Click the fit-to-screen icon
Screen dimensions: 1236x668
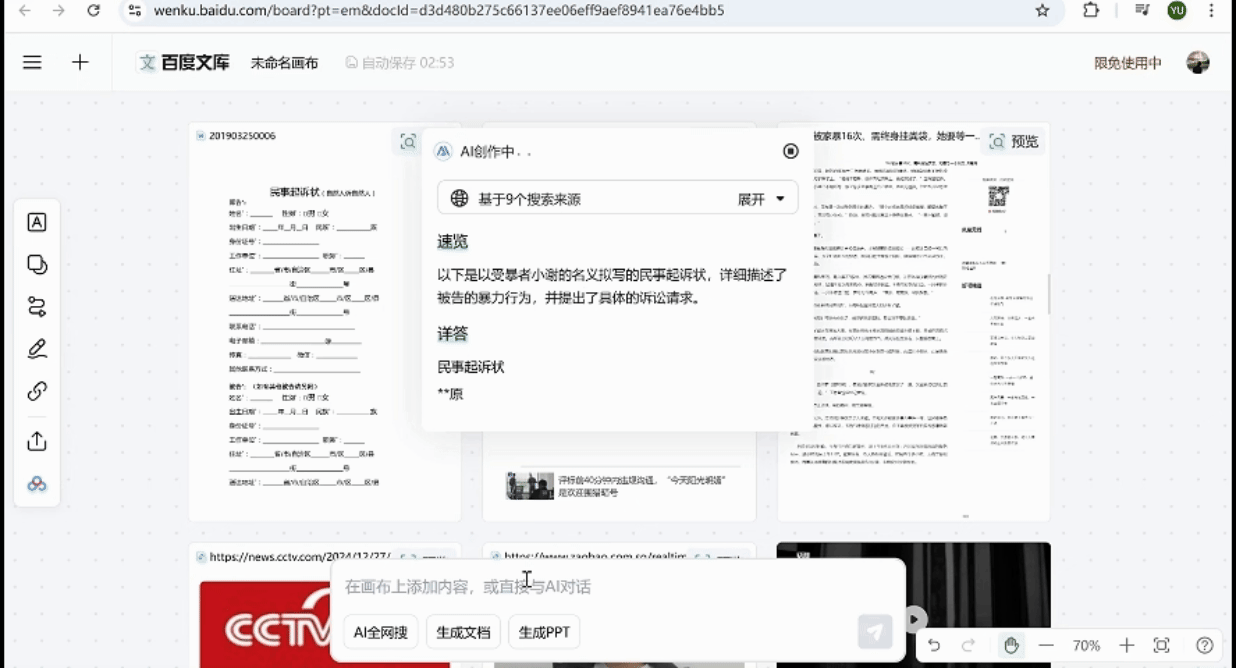click(1161, 645)
